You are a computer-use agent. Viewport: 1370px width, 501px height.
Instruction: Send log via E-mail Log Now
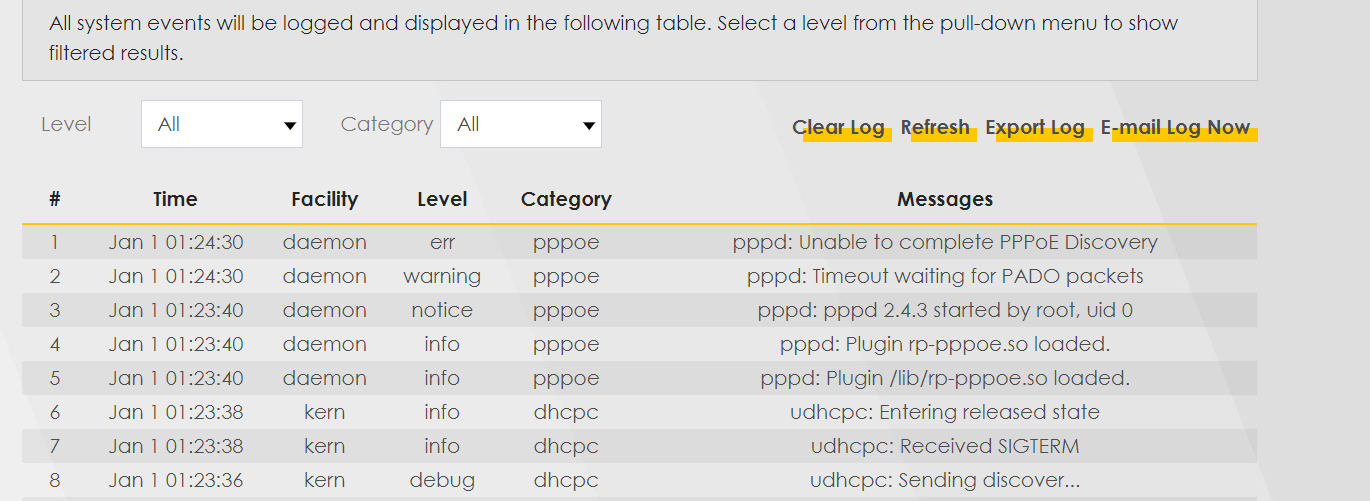click(x=1175, y=128)
